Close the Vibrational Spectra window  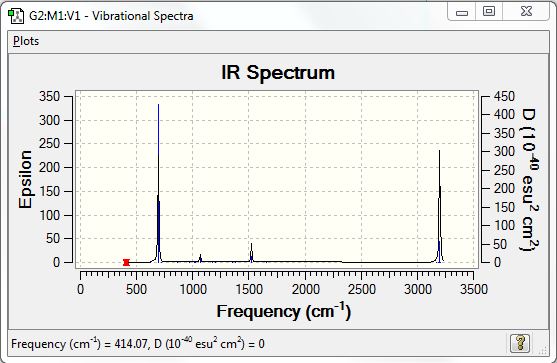click(x=526, y=12)
